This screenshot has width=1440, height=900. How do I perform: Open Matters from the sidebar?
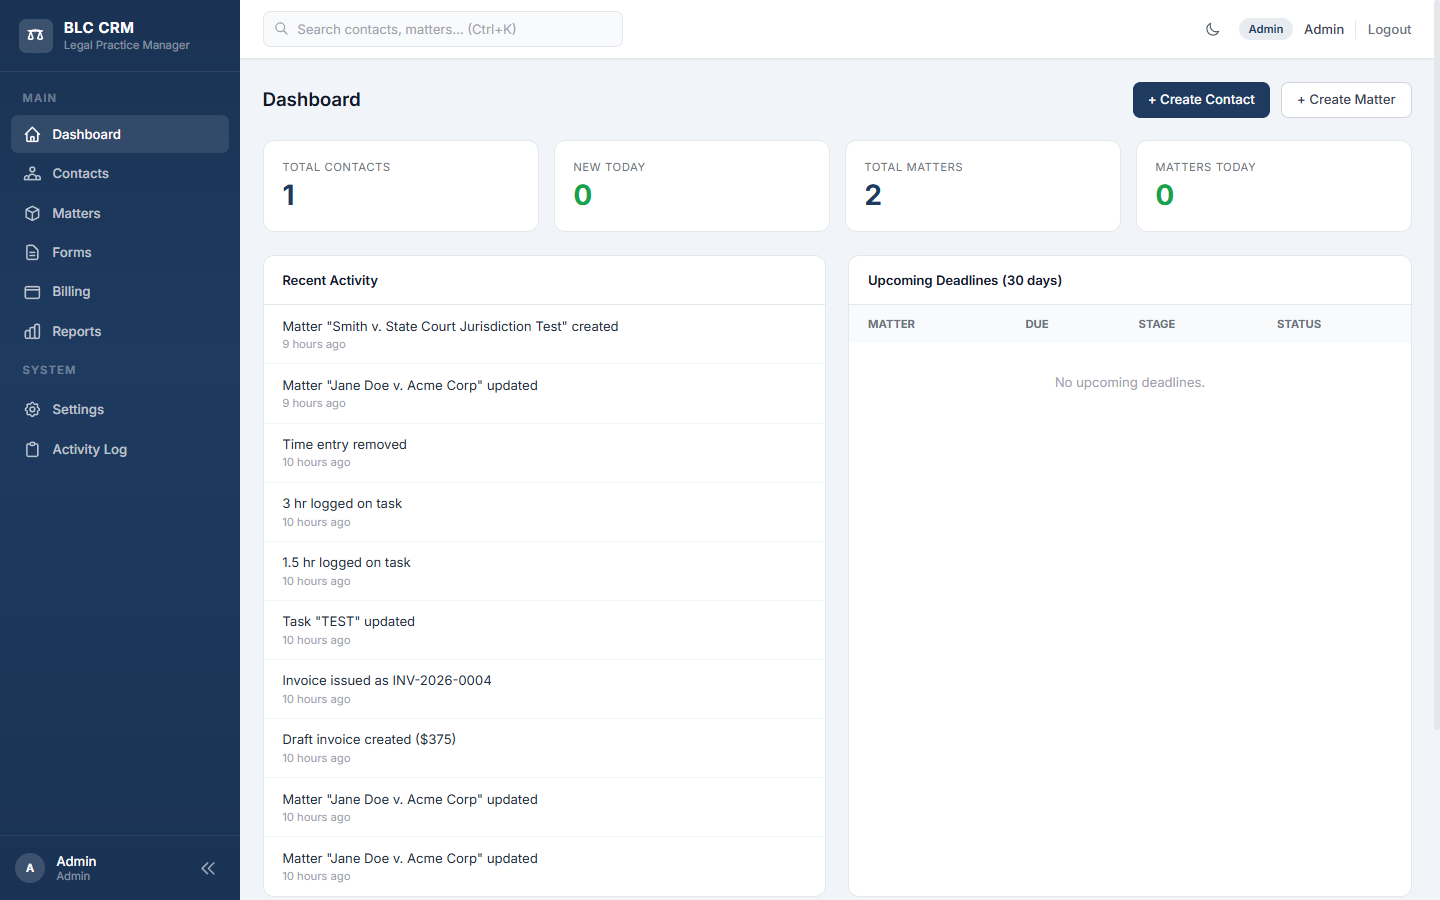pyautogui.click(x=120, y=213)
